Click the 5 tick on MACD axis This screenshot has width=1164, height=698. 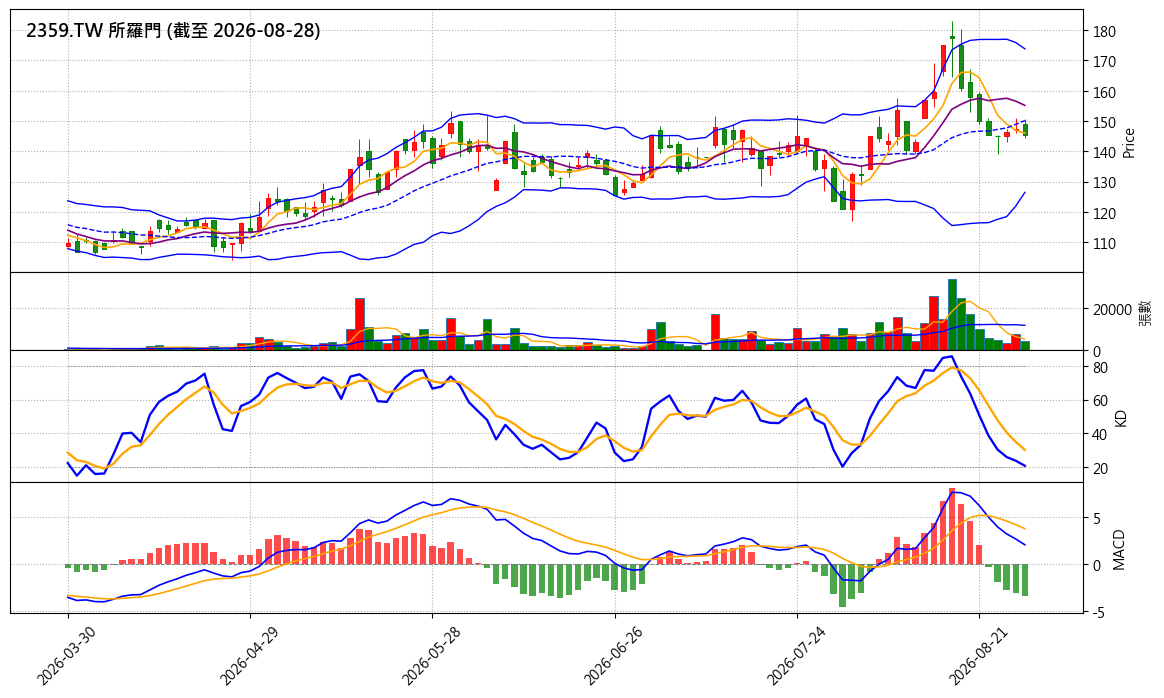pyautogui.click(x=1096, y=519)
